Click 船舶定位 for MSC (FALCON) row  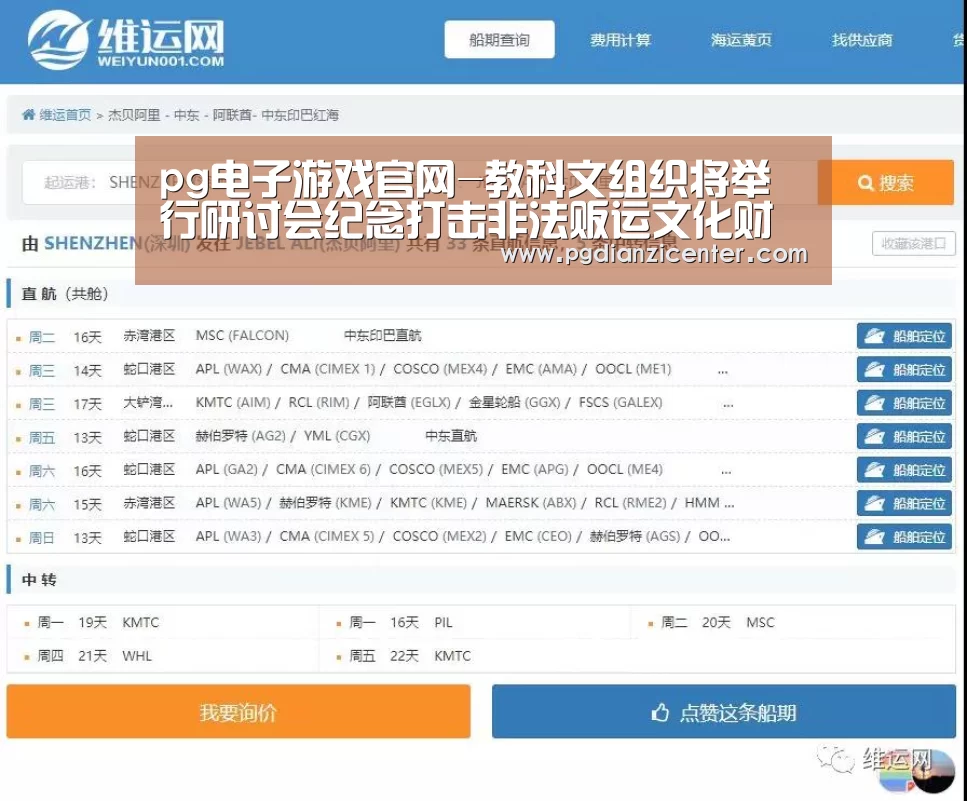pos(905,337)
